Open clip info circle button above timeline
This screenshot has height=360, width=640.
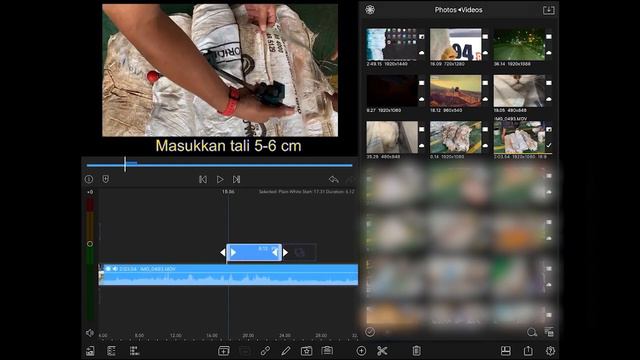point(89,179)
